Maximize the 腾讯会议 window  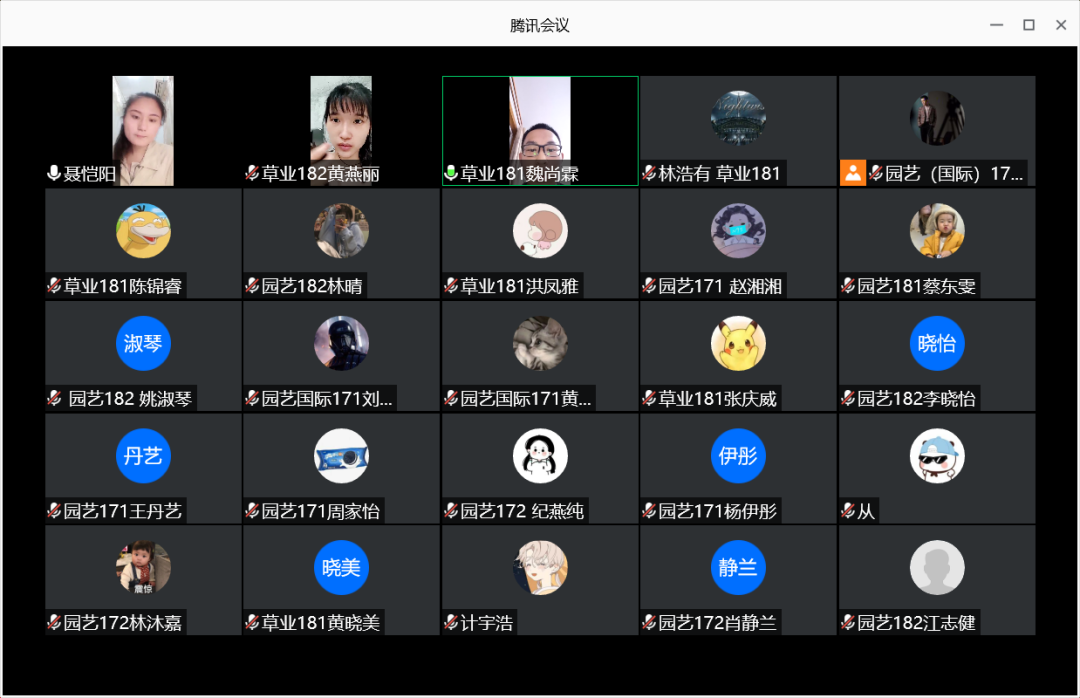click(1028, 25)
